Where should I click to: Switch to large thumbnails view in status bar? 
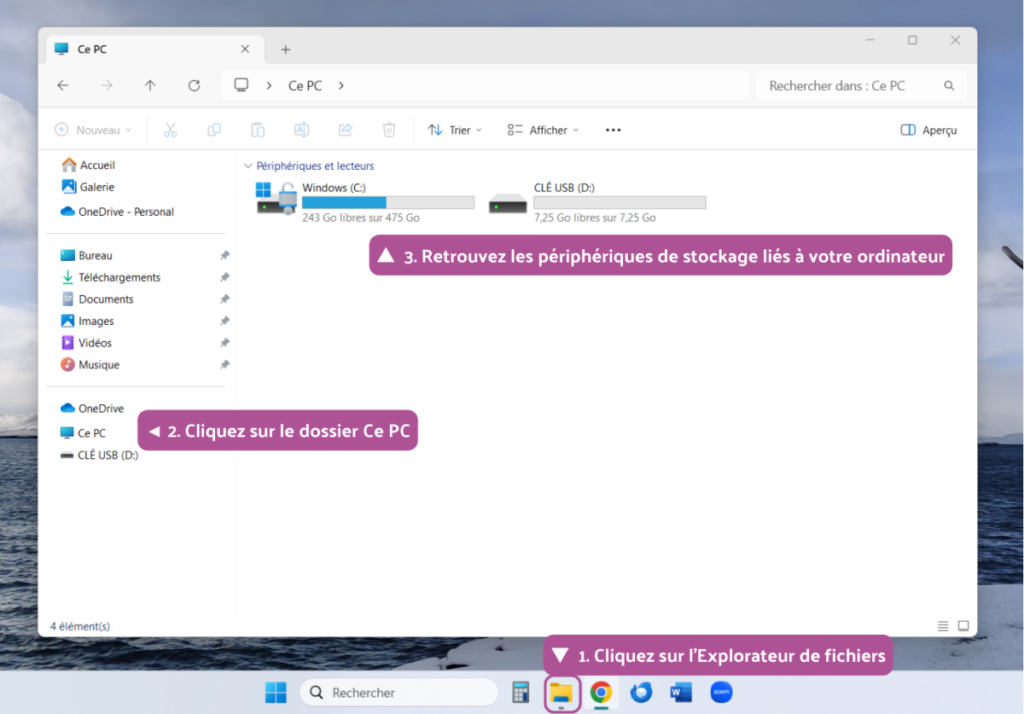[x=963, y=626]
